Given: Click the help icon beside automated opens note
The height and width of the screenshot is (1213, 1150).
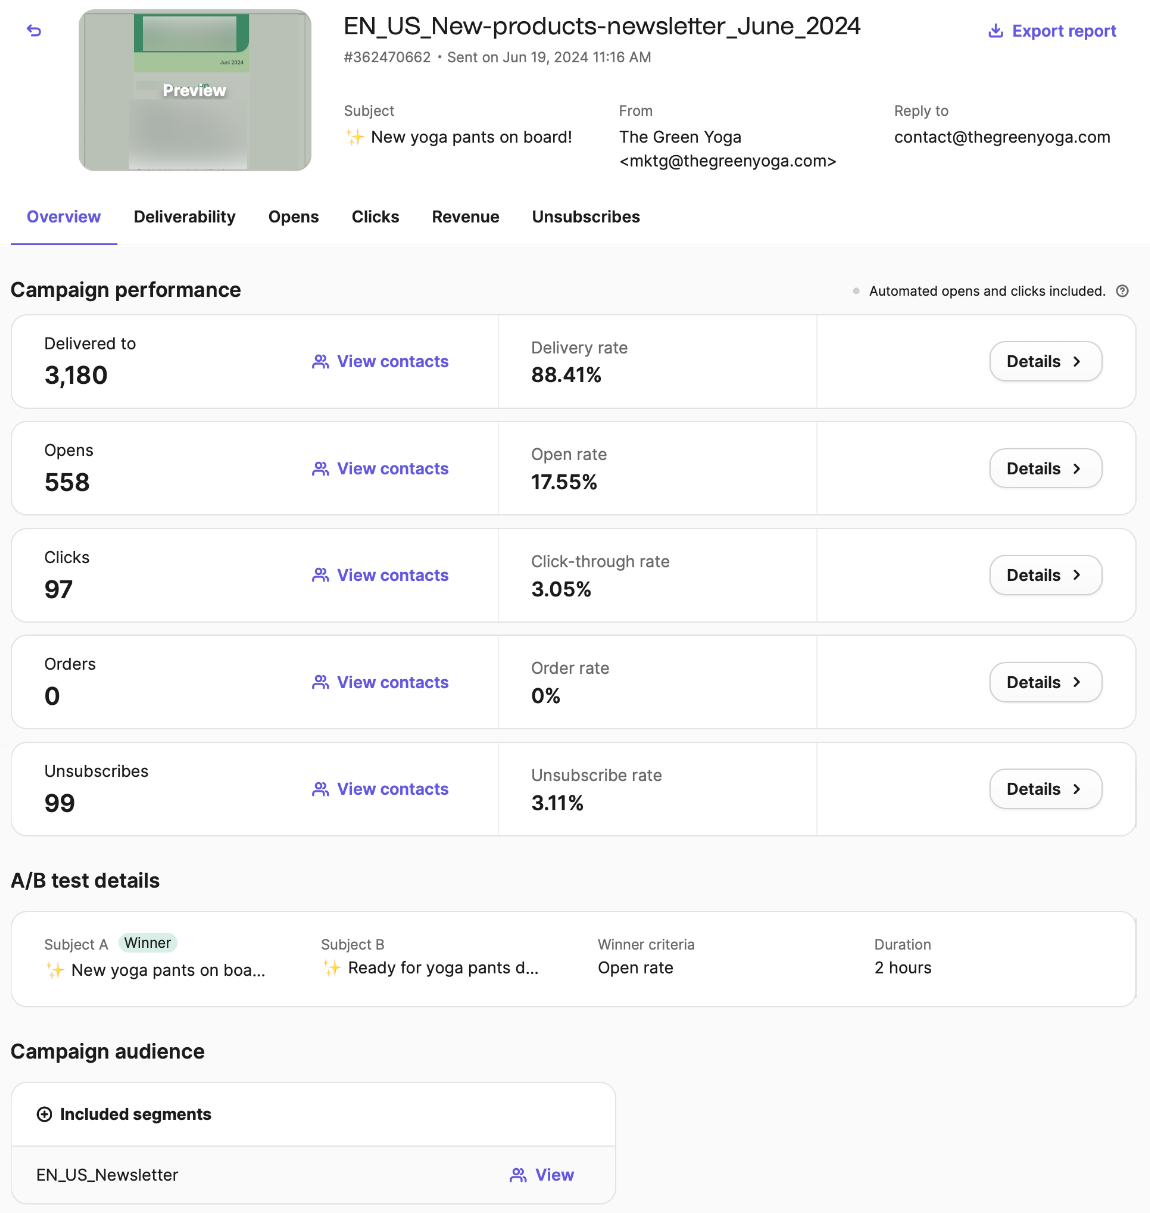Looking at the screenshot, I should pos(1122,291).
